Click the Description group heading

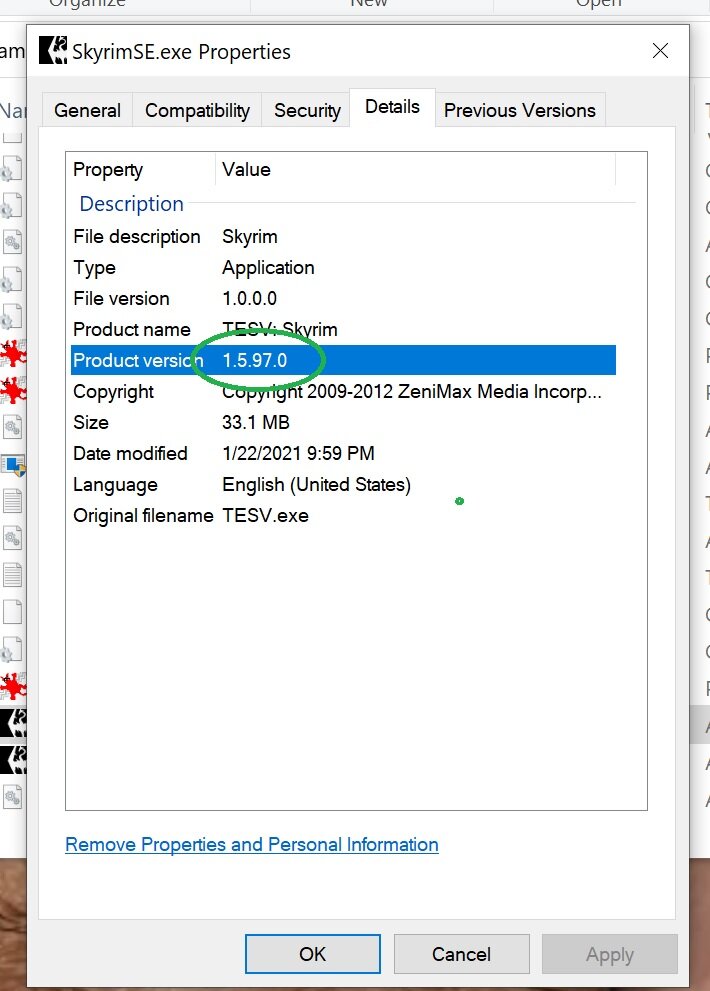click(132, 204)
